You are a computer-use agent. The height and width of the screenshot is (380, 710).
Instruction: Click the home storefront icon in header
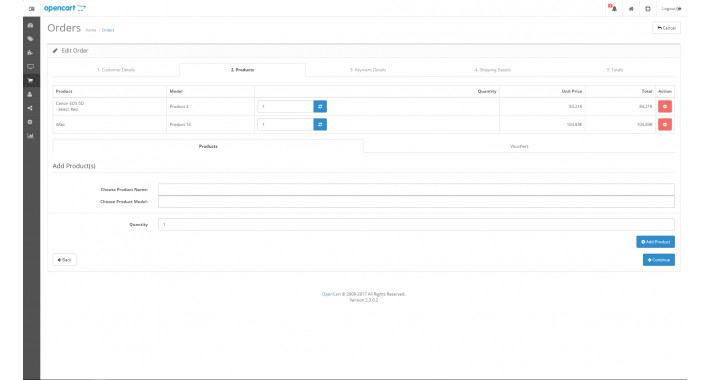coord(631,9)
